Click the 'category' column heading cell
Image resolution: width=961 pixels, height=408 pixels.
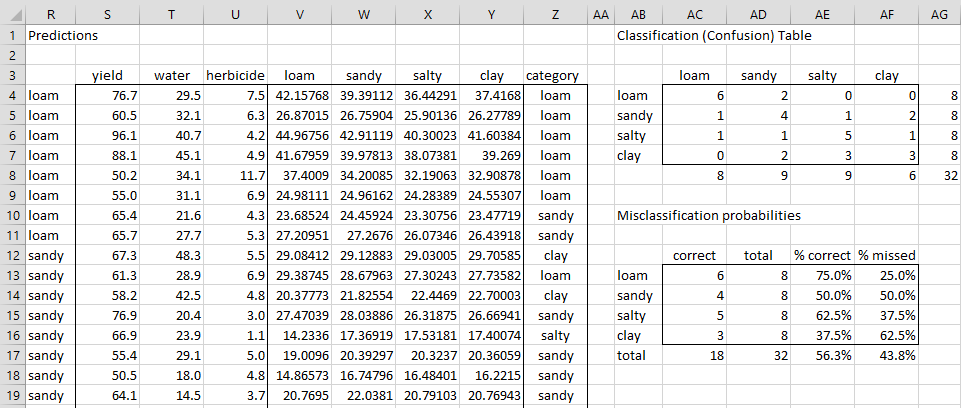pyautogui.click(x=555, y=76)
